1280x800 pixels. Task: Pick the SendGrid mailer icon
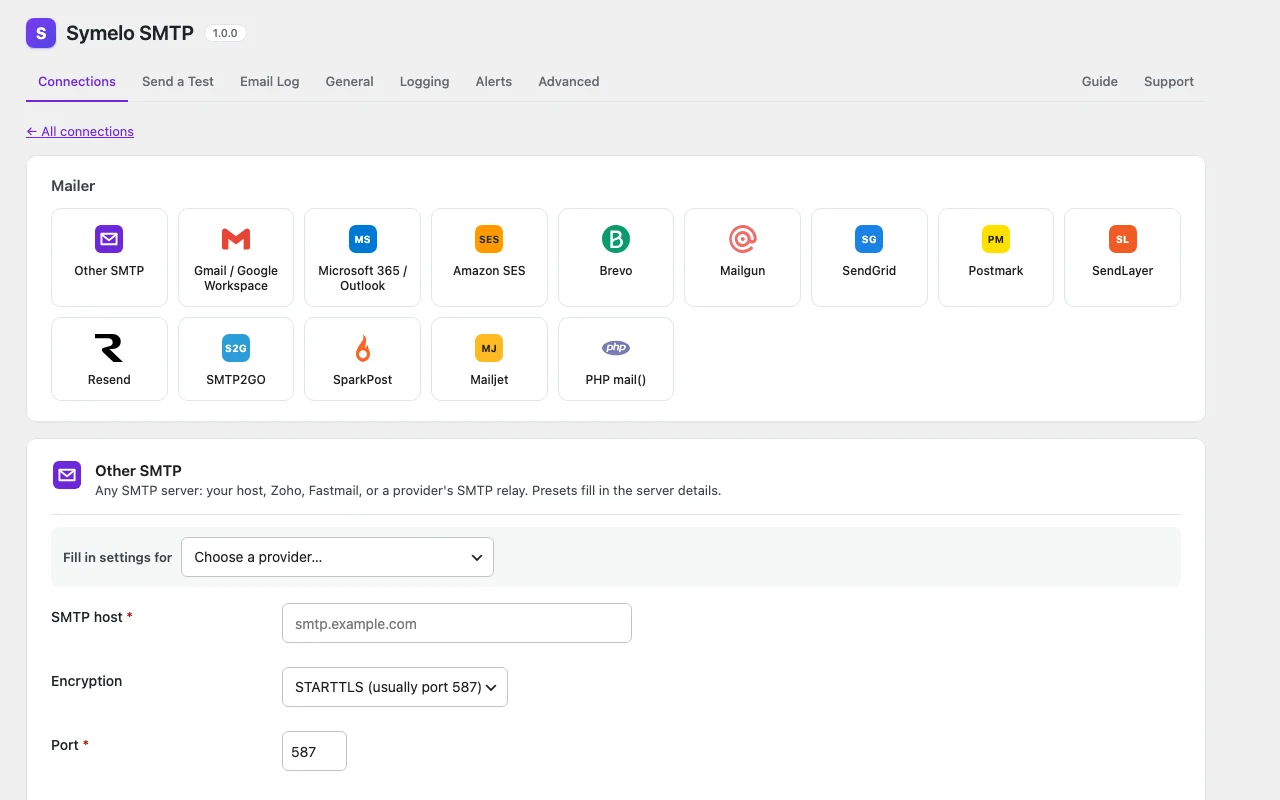(869, 239)
